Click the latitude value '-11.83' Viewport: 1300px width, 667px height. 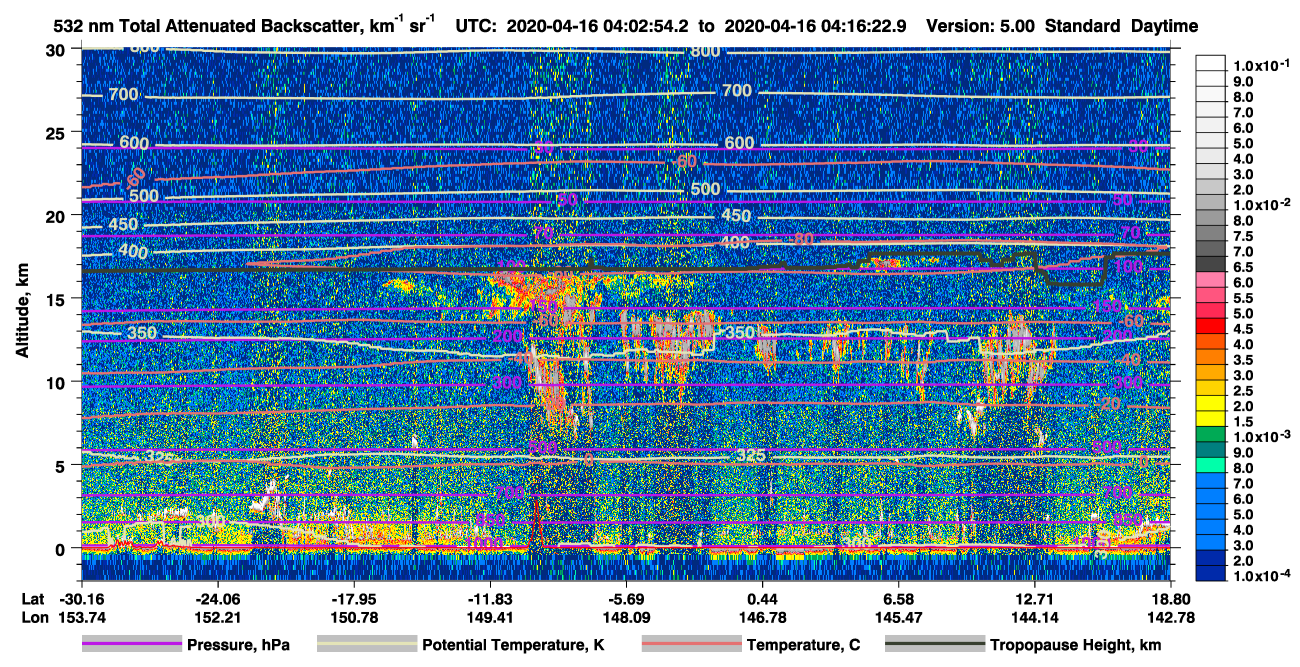(x=489, y=598)
